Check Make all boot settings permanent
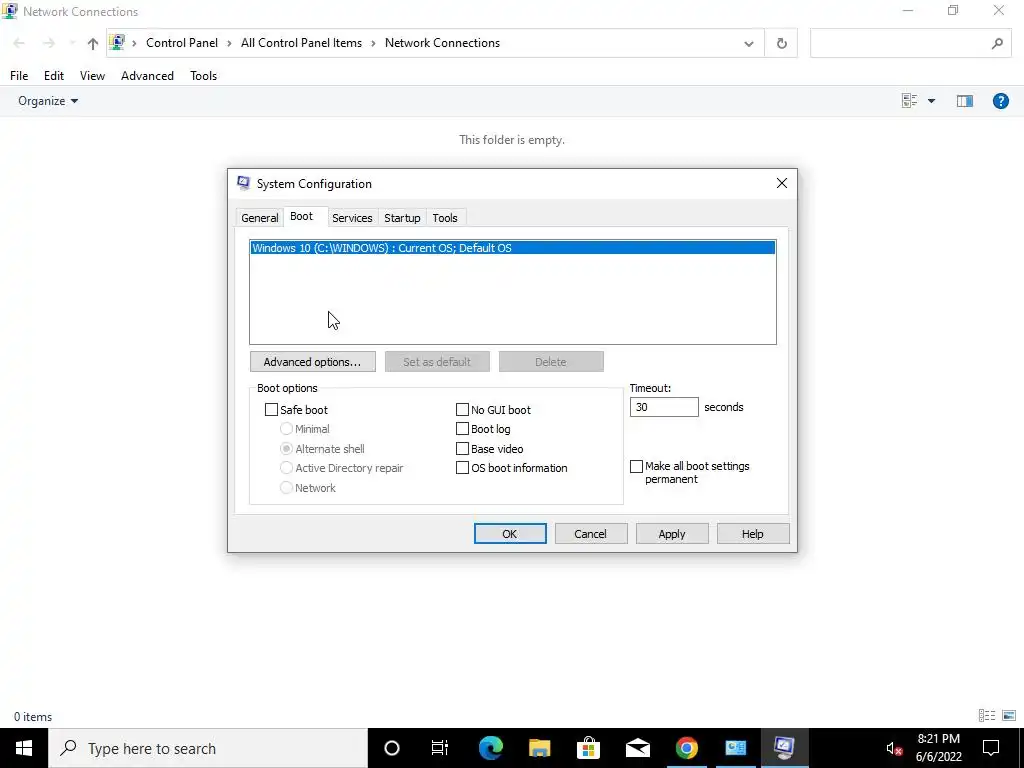 [636, 466]
